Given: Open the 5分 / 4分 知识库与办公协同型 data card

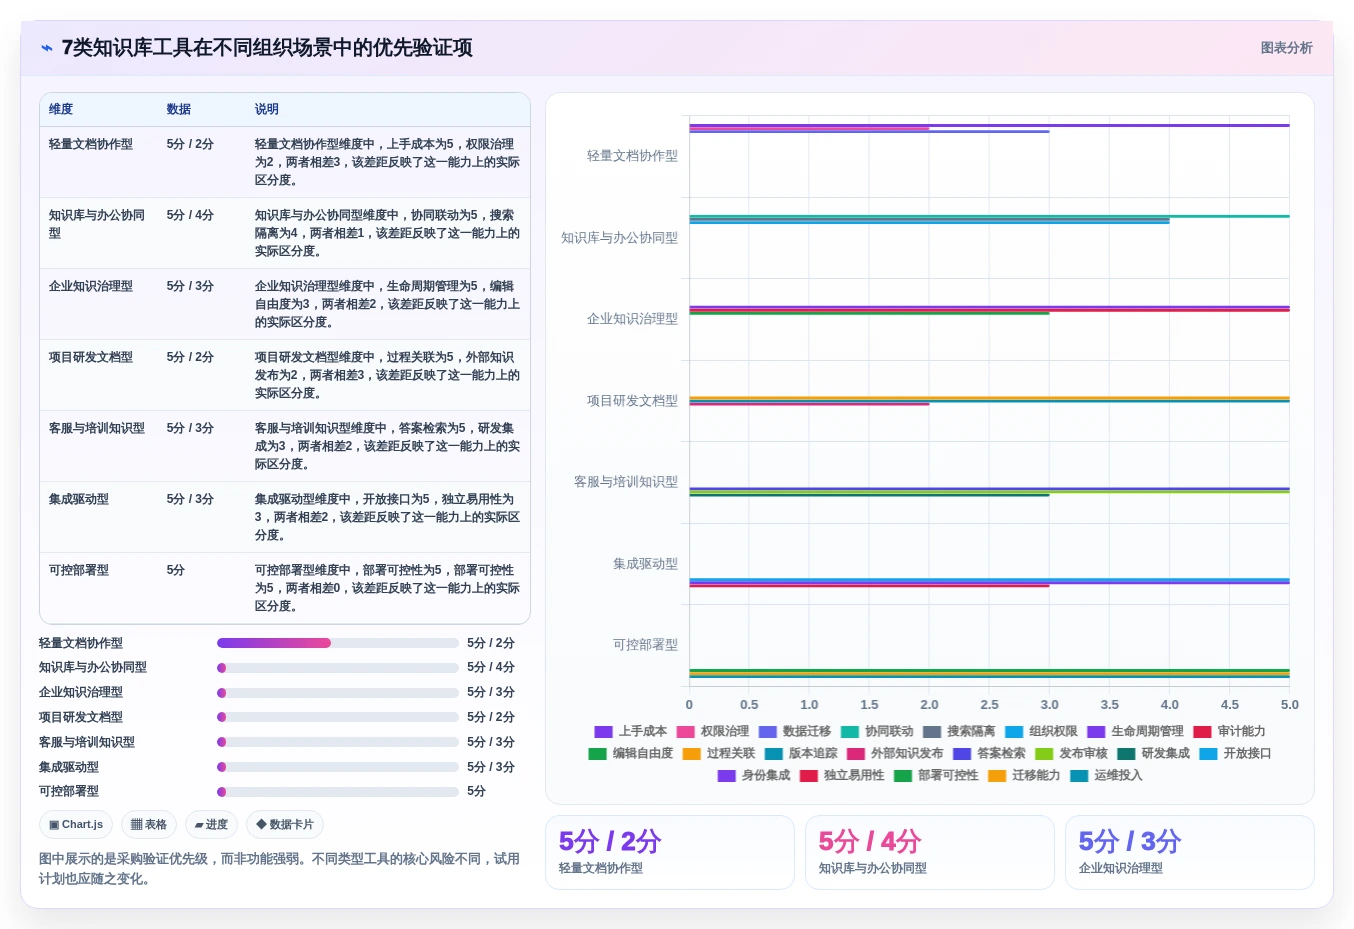Looking at the screenshot, I should coord(930,852).
